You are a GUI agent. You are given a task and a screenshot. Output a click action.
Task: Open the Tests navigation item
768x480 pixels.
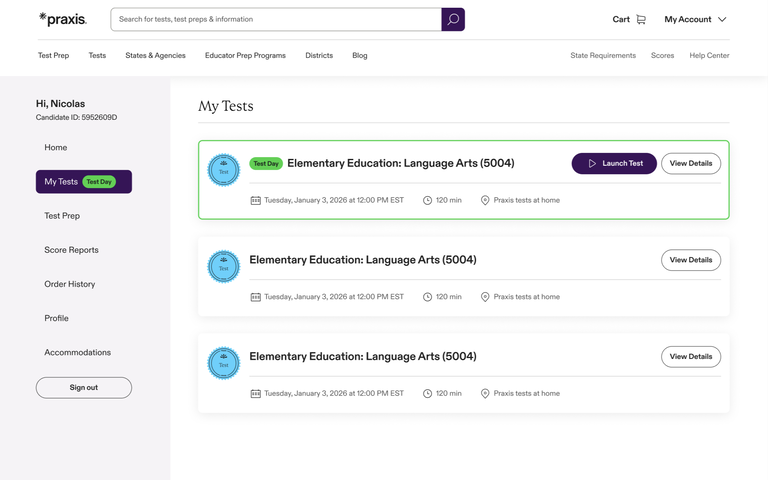pyautogui.click(x=97, y=55)
